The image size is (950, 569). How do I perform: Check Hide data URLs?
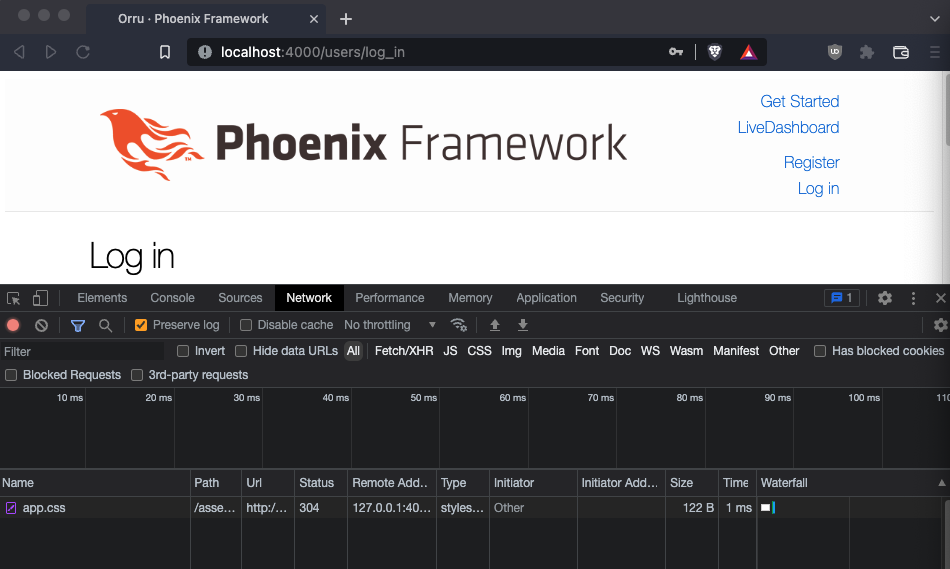click(241, 351)
